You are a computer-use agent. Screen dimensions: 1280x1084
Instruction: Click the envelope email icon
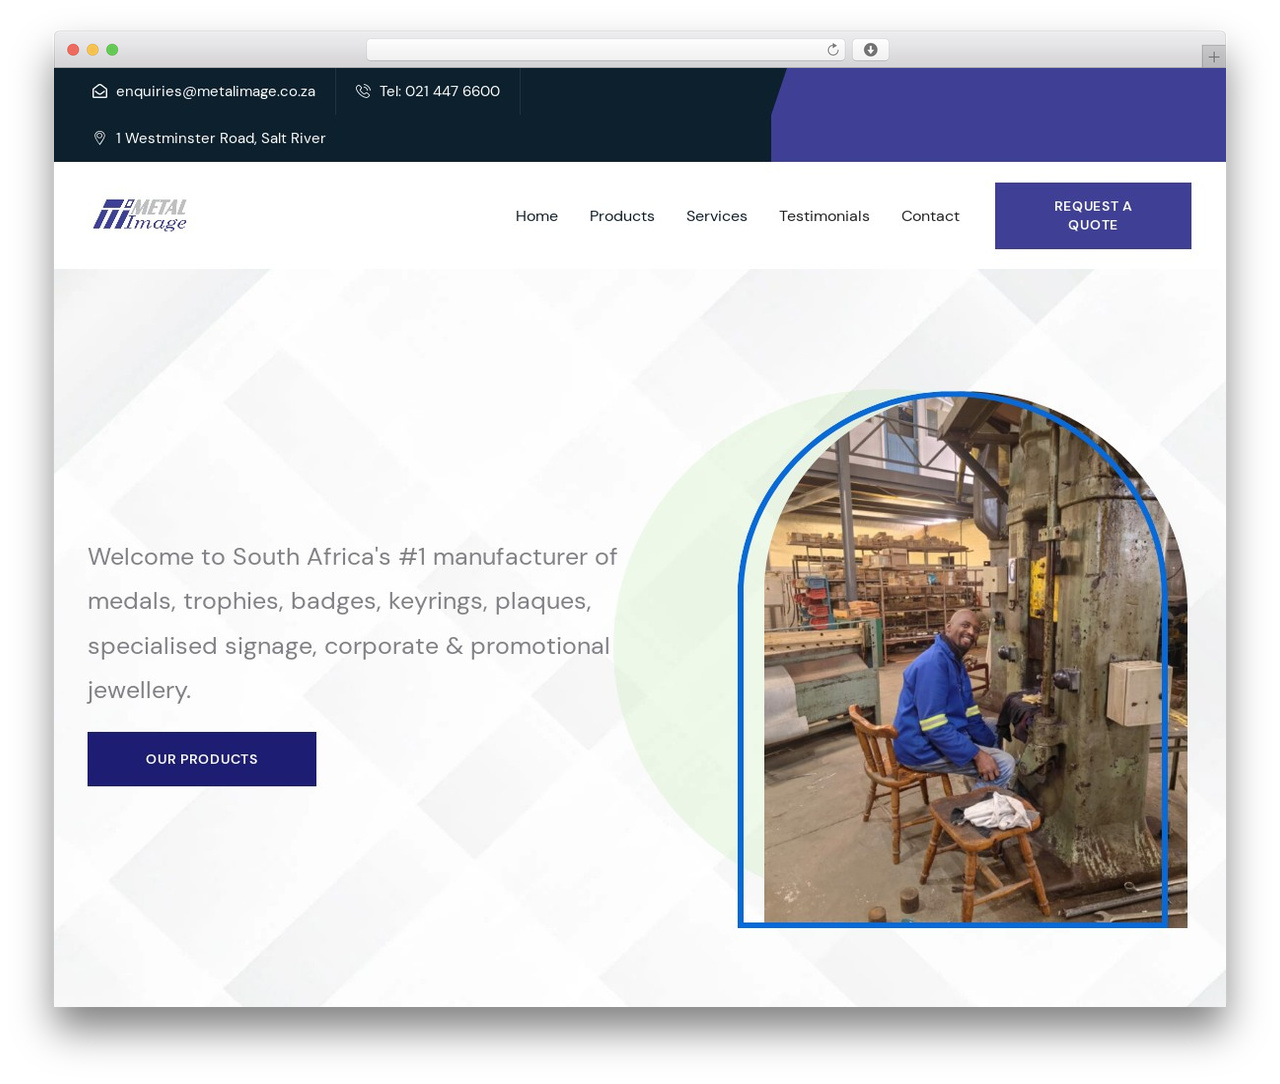pyautogui.click(x=100, y=91)
